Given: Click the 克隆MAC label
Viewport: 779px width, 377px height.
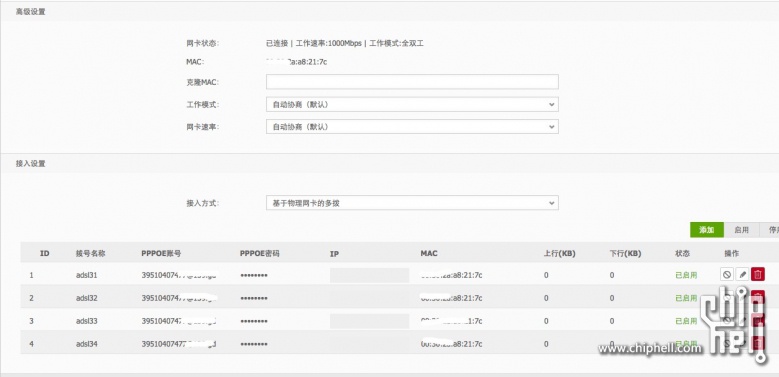Looking at the screenshot, I should point(203,82).
